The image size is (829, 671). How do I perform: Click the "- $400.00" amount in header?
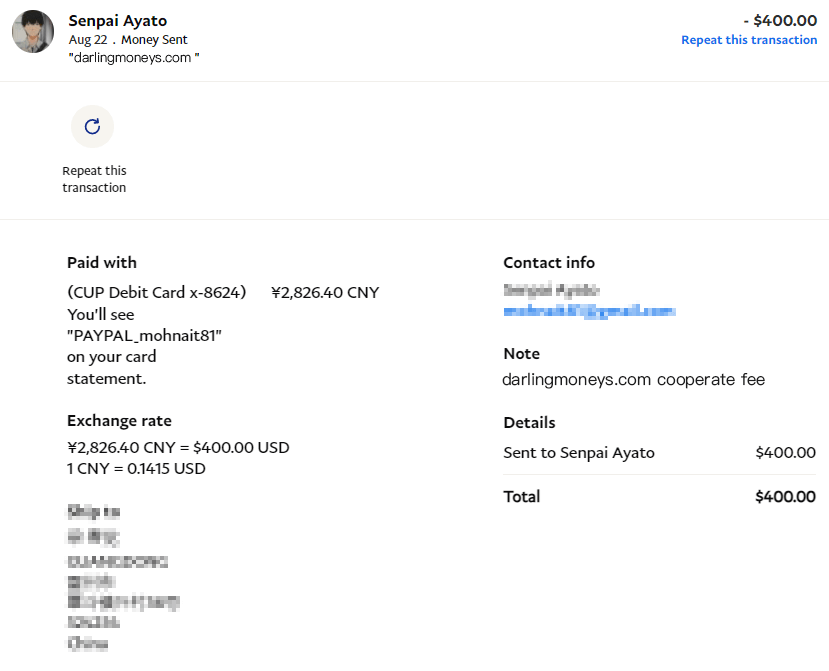point(780,20)
